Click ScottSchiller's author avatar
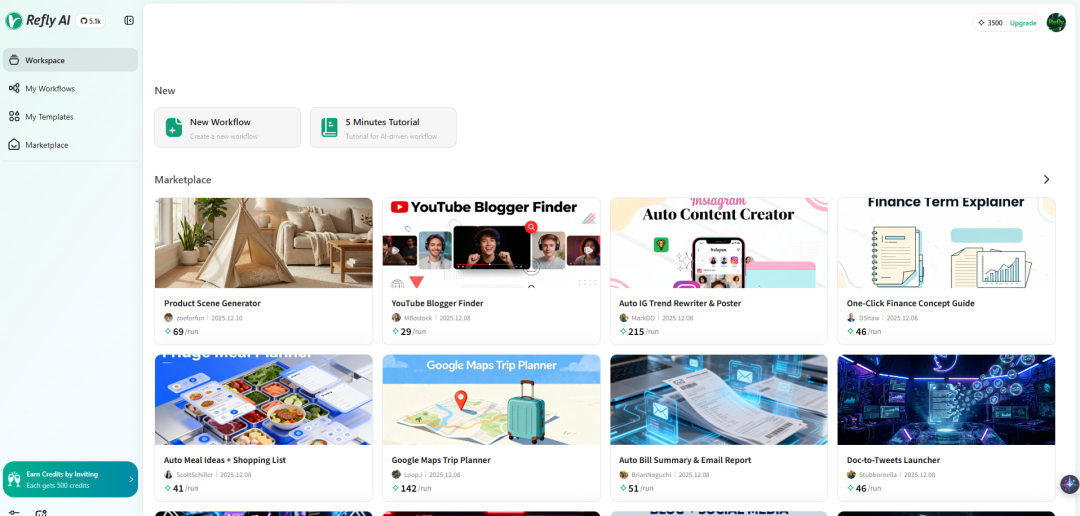 [168, 475]
